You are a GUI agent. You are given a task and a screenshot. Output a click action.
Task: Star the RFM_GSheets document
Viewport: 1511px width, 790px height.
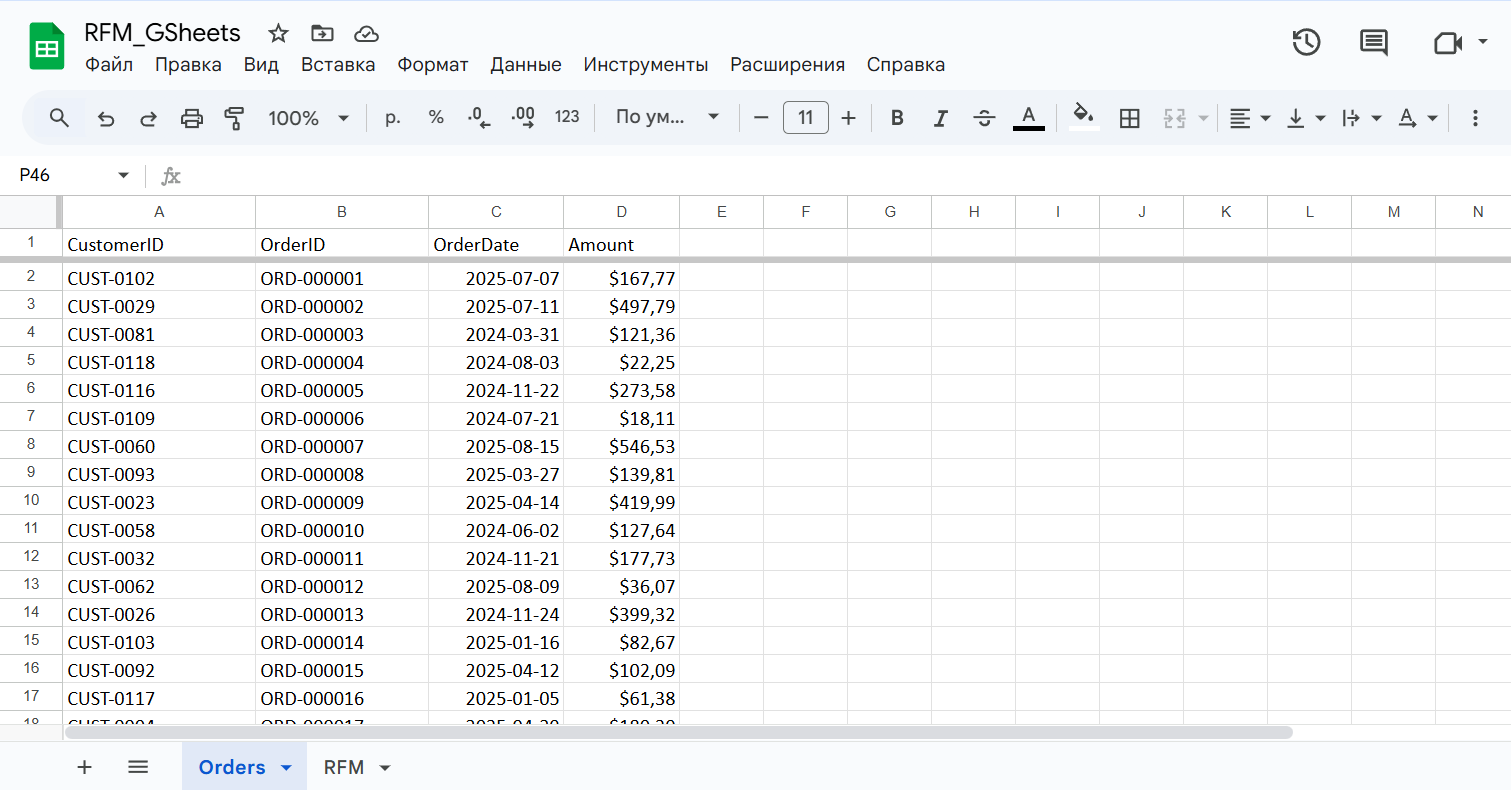click(278, 33)
